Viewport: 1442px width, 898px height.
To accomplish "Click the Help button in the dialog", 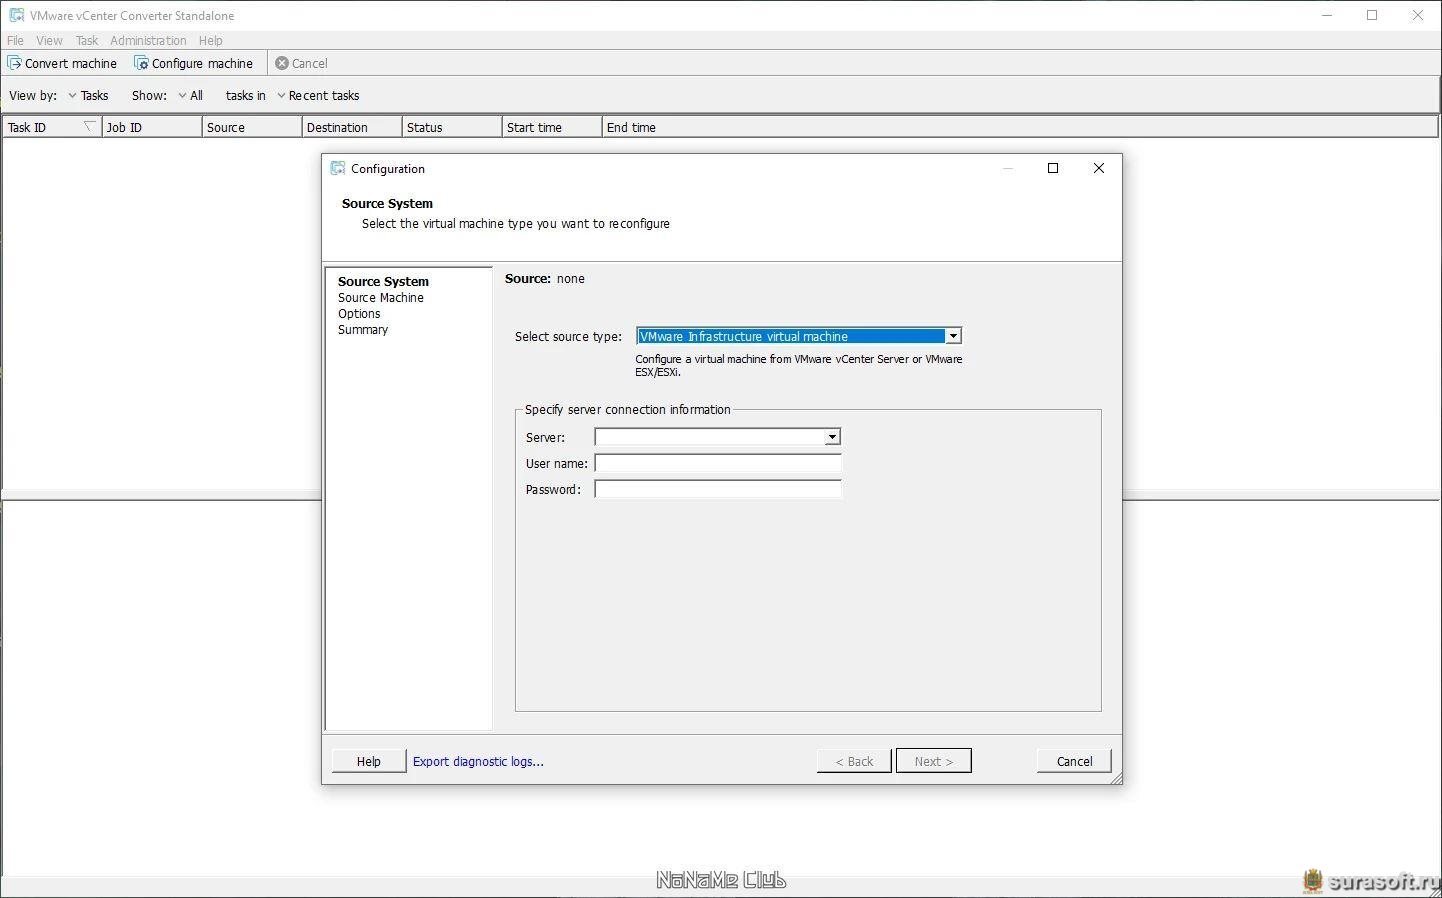I will pos(369,761).
